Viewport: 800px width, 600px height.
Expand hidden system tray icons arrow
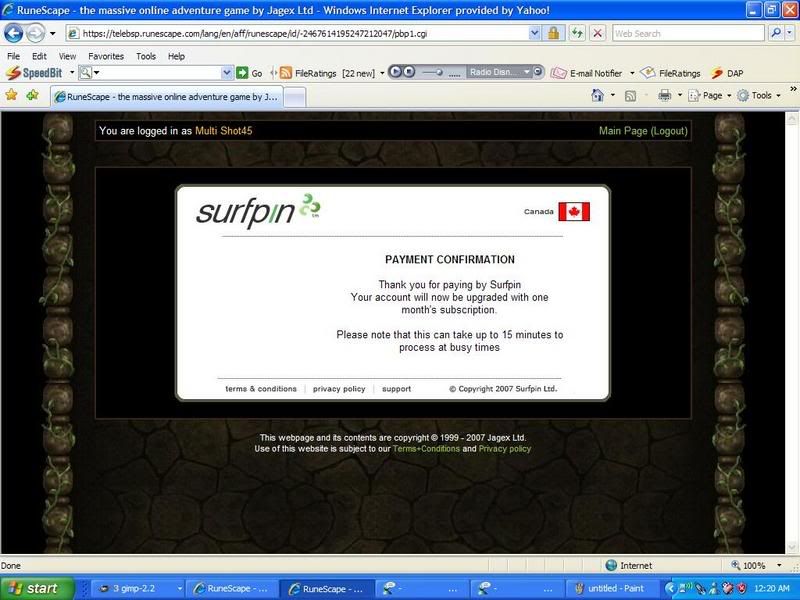[670, 588]
